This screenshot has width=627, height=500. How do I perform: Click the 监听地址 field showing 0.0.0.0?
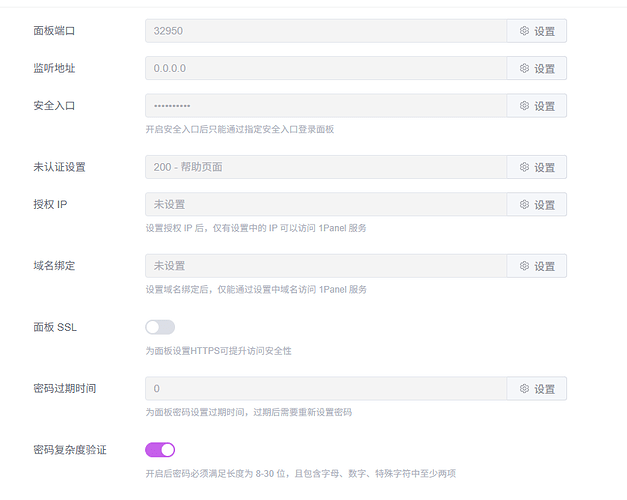click(326, 68)
